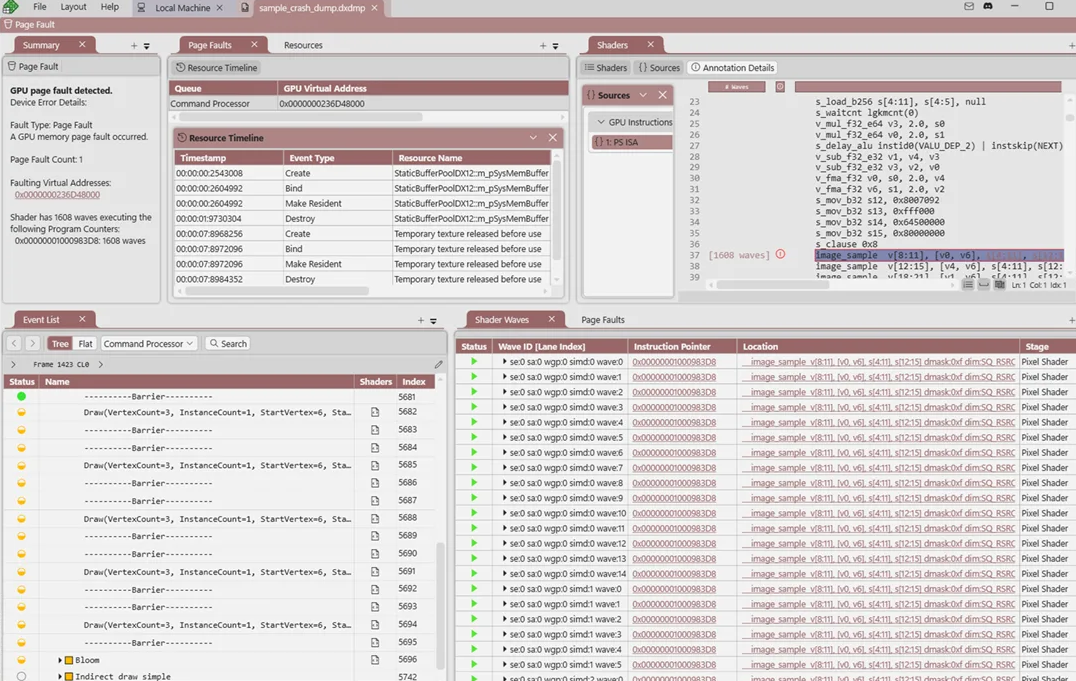Switch to the Resources tab
1076x681 pixels.
303,45
